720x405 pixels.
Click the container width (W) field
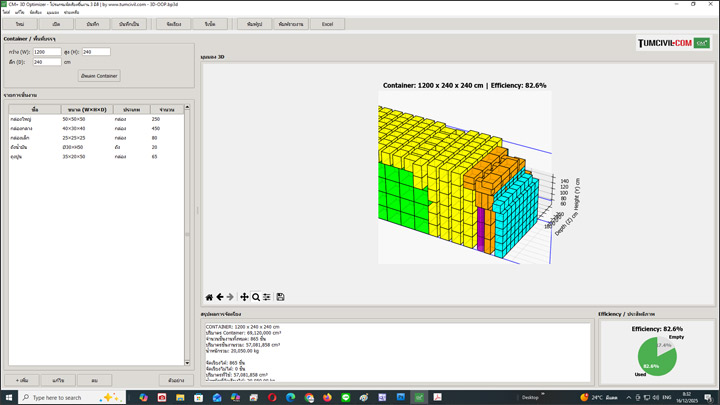(x=47, y=51)
